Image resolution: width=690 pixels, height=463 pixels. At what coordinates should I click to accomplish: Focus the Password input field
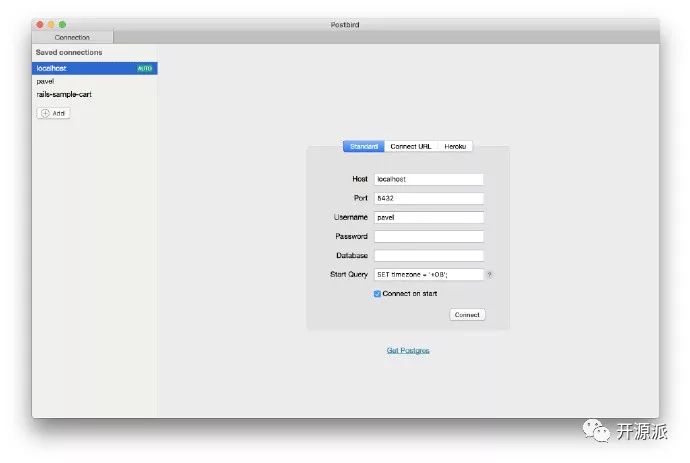[x=429, y=236]
